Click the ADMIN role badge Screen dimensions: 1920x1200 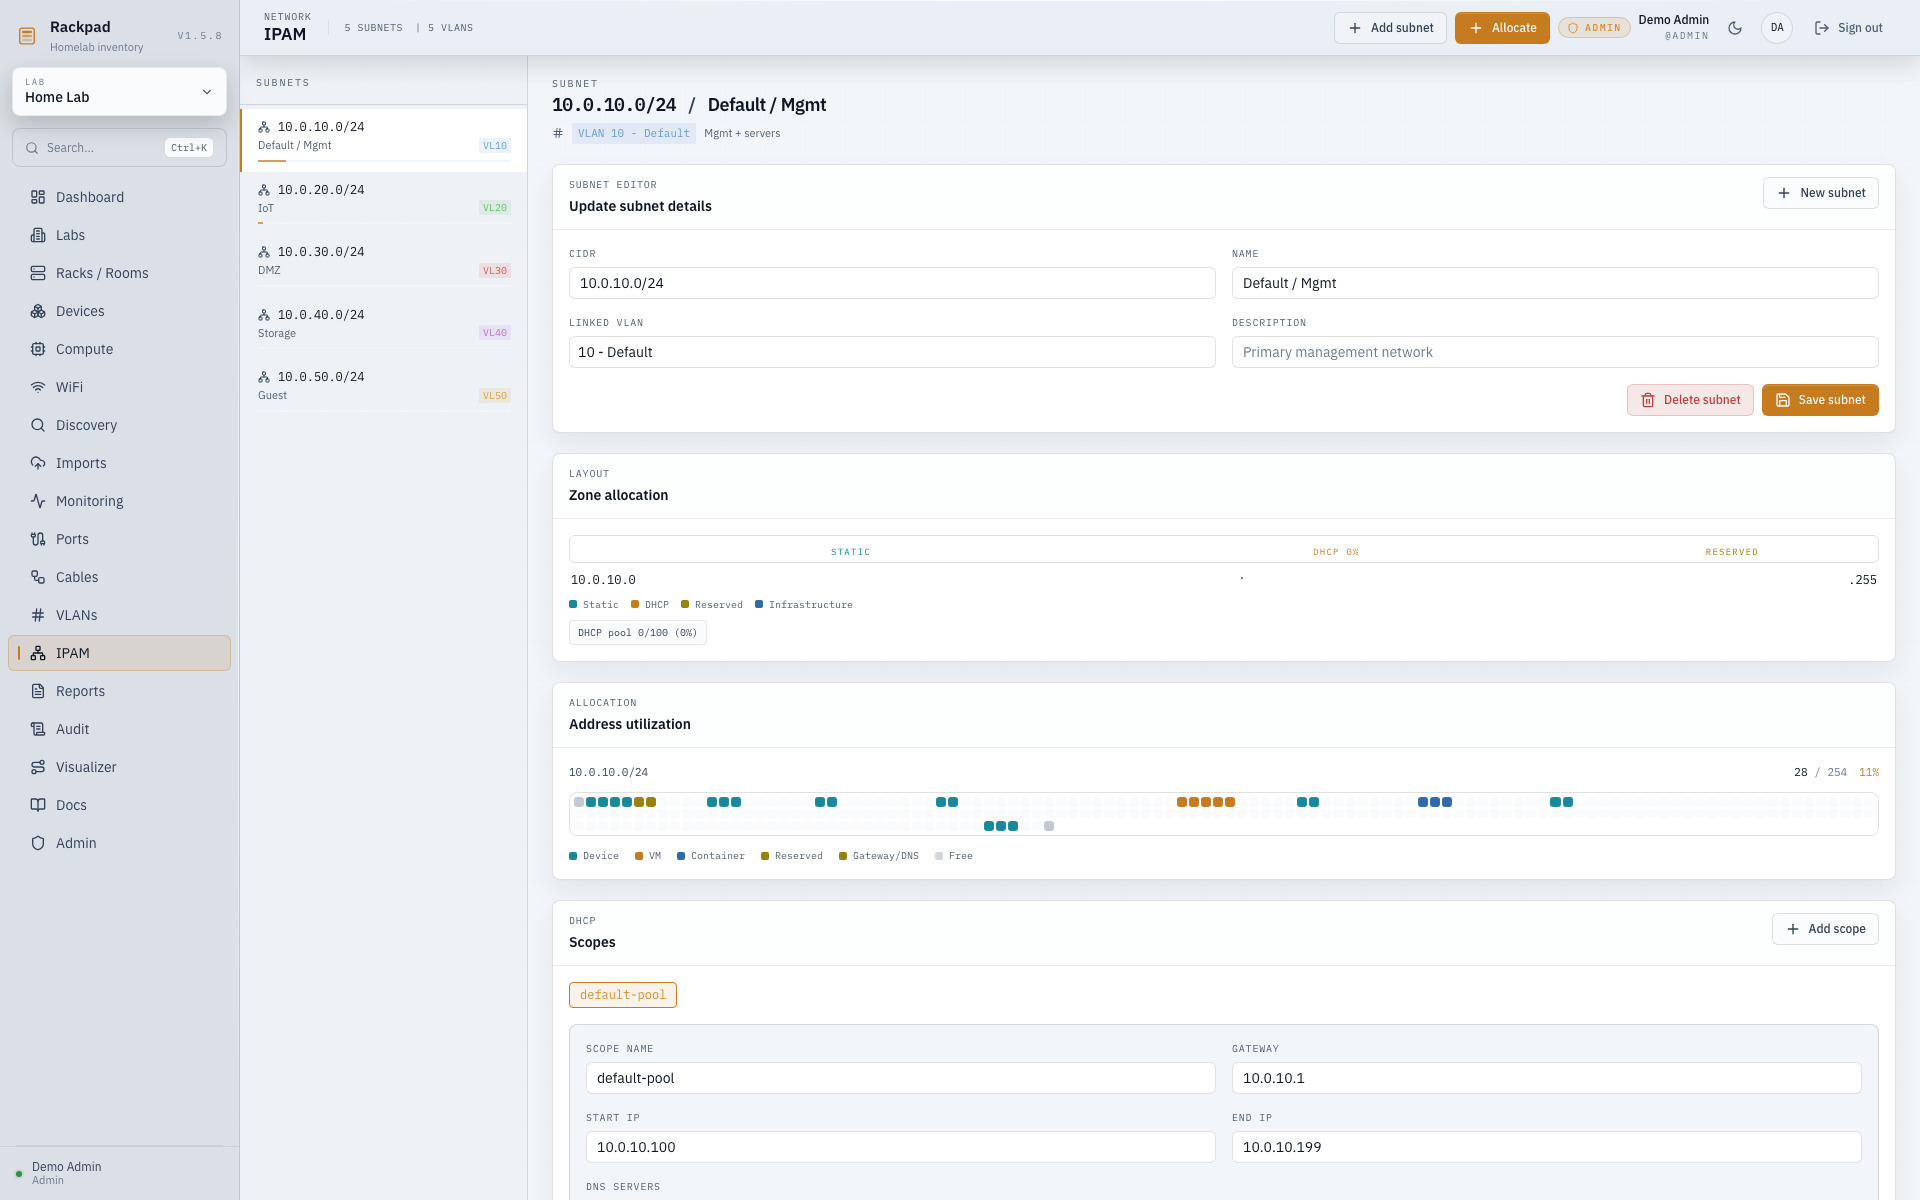pos(1594,28)
